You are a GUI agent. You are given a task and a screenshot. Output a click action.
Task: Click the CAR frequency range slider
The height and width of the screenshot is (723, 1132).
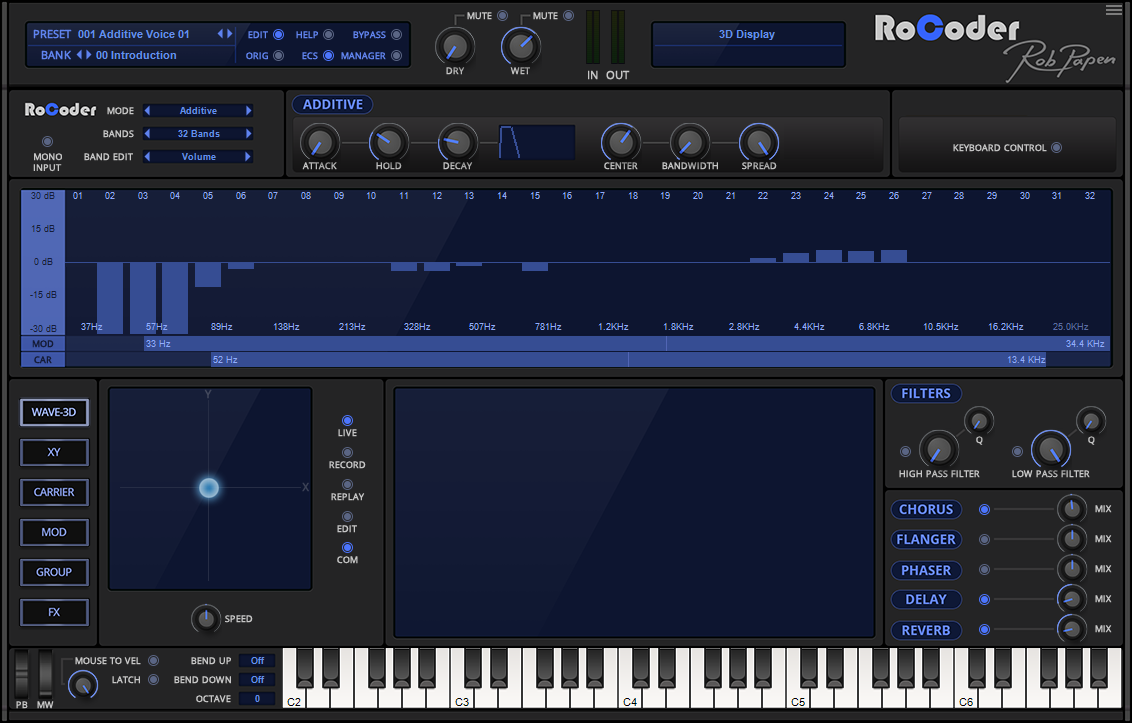coord(629,359)
